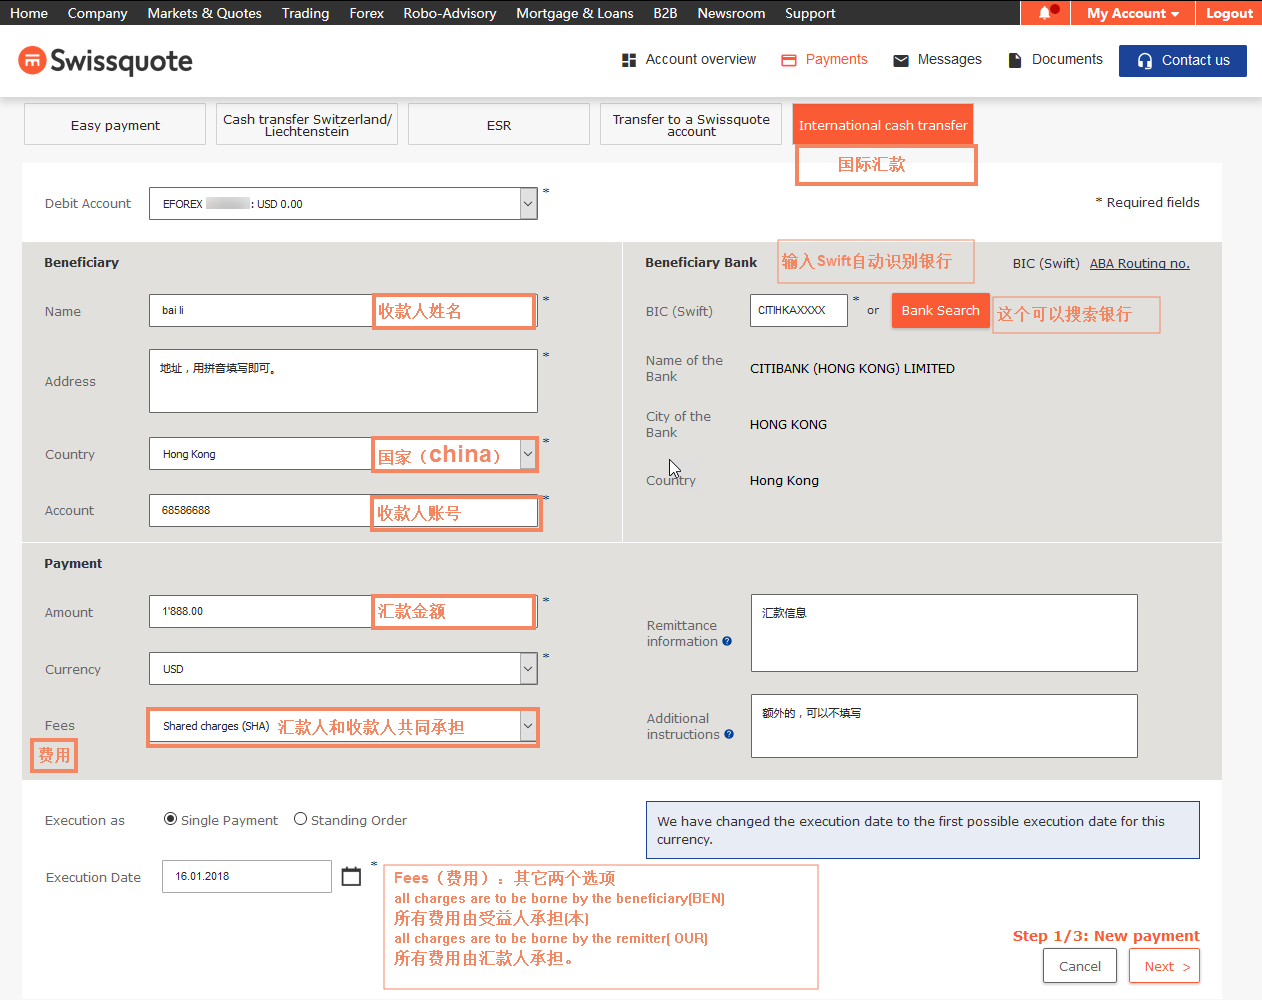Open the Account overview link

coord(701,59)
